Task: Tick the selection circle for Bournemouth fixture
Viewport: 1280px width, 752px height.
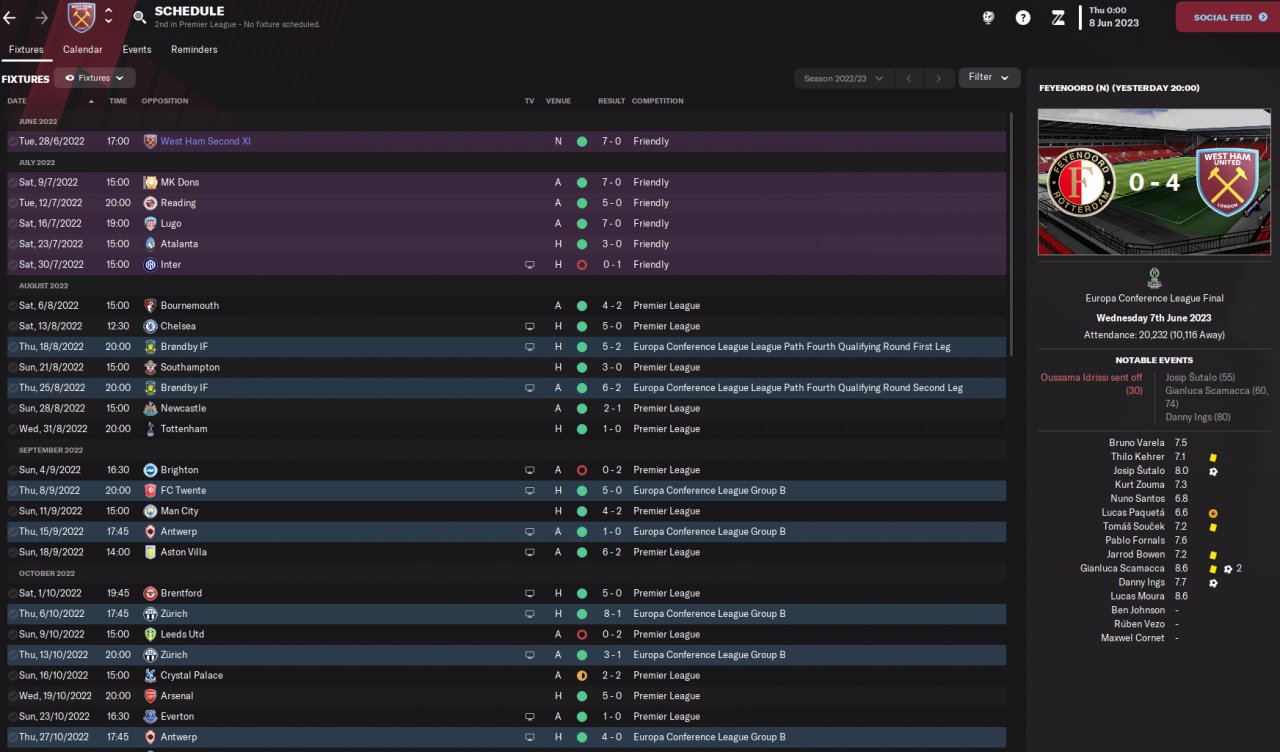Action: pyautogui.click(x=12, y=306)
